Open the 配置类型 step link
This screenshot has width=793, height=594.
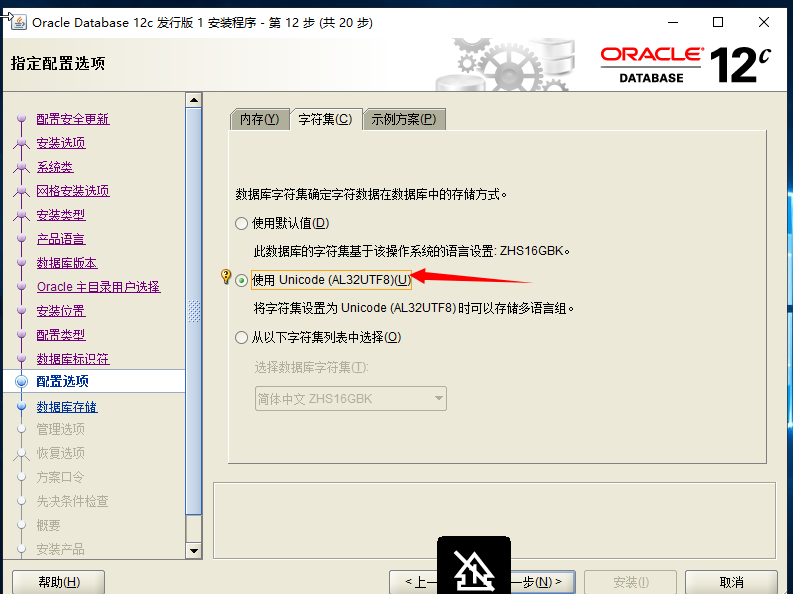61,335
